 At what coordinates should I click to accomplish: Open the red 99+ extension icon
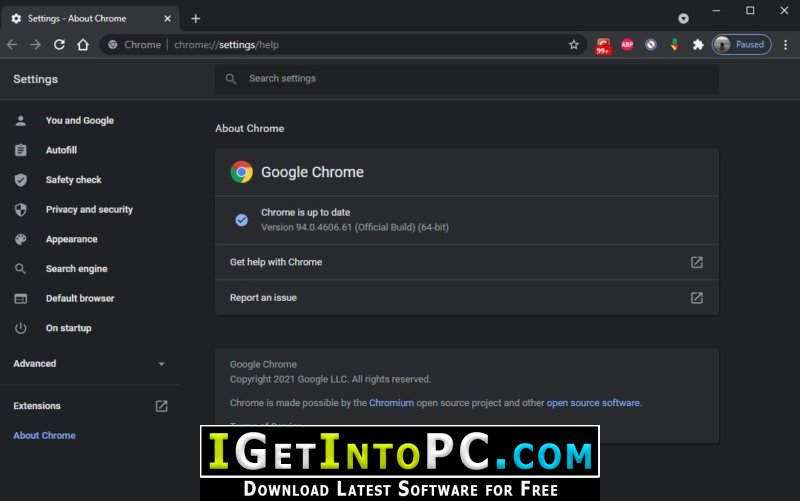pyautogui.click(x=603, y=46)
